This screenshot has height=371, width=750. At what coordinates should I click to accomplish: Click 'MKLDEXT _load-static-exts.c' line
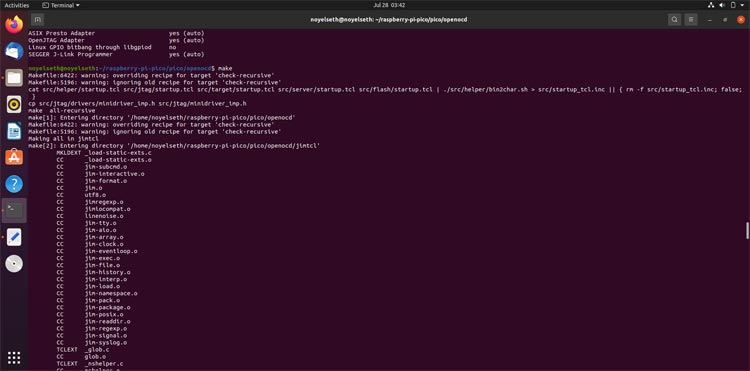tap(104, 153)
